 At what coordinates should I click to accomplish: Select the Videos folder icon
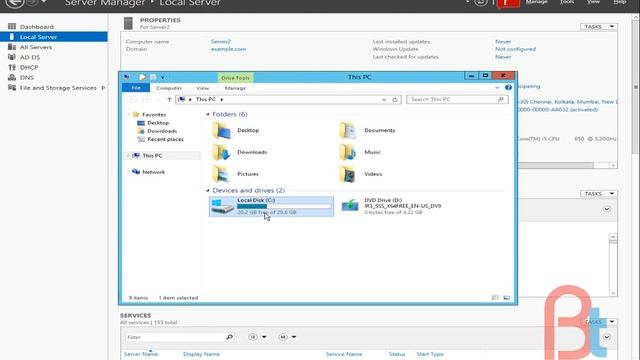(348, 174)
